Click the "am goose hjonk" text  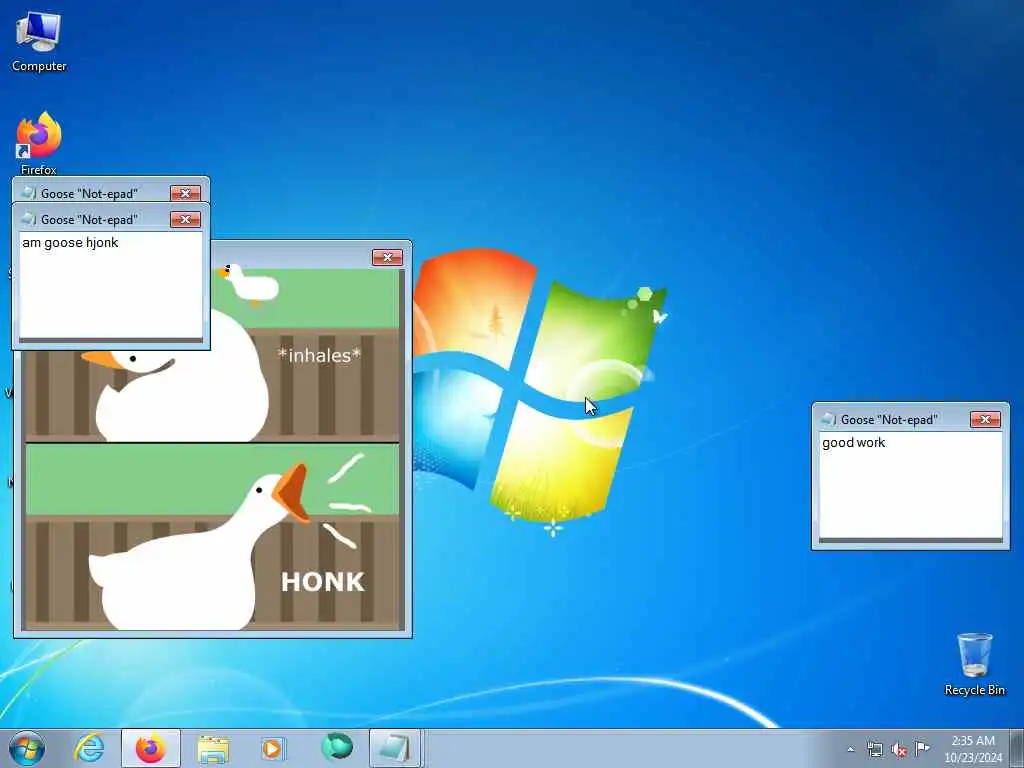point(70,243)
